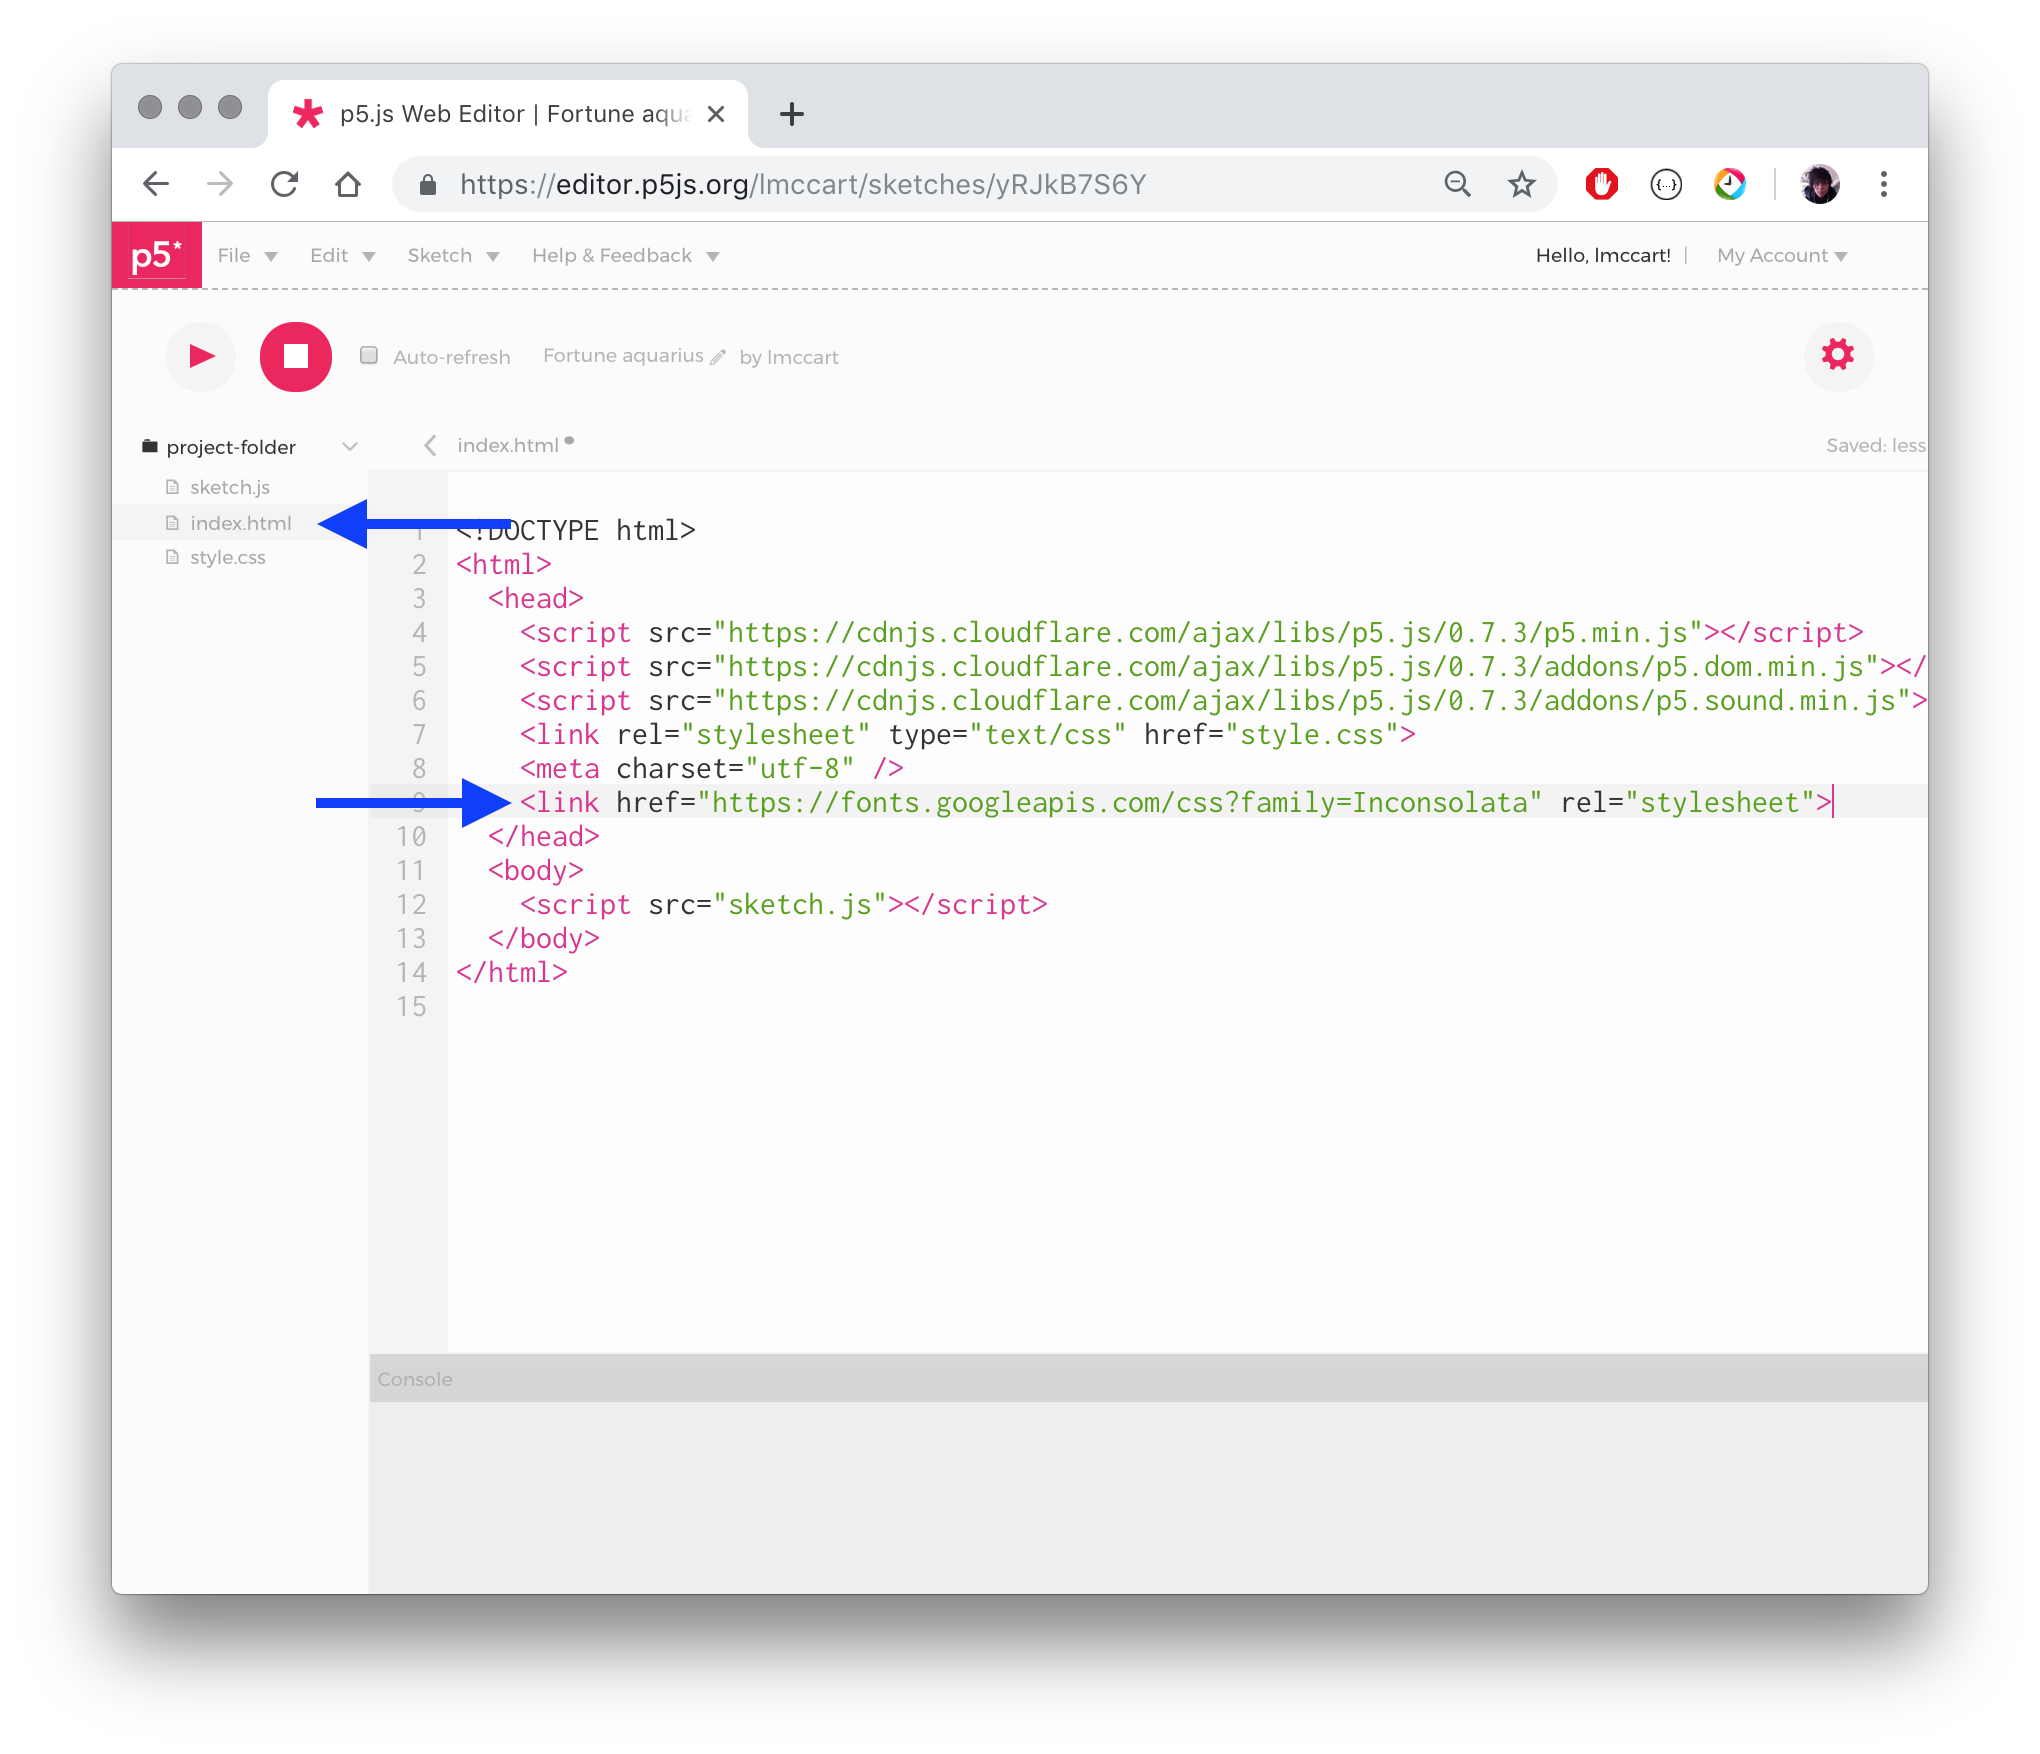Open editor settings gear icon
Image resolution: width=2040 pixels, height=1754 pixels.
click(x=1837, y=355)
